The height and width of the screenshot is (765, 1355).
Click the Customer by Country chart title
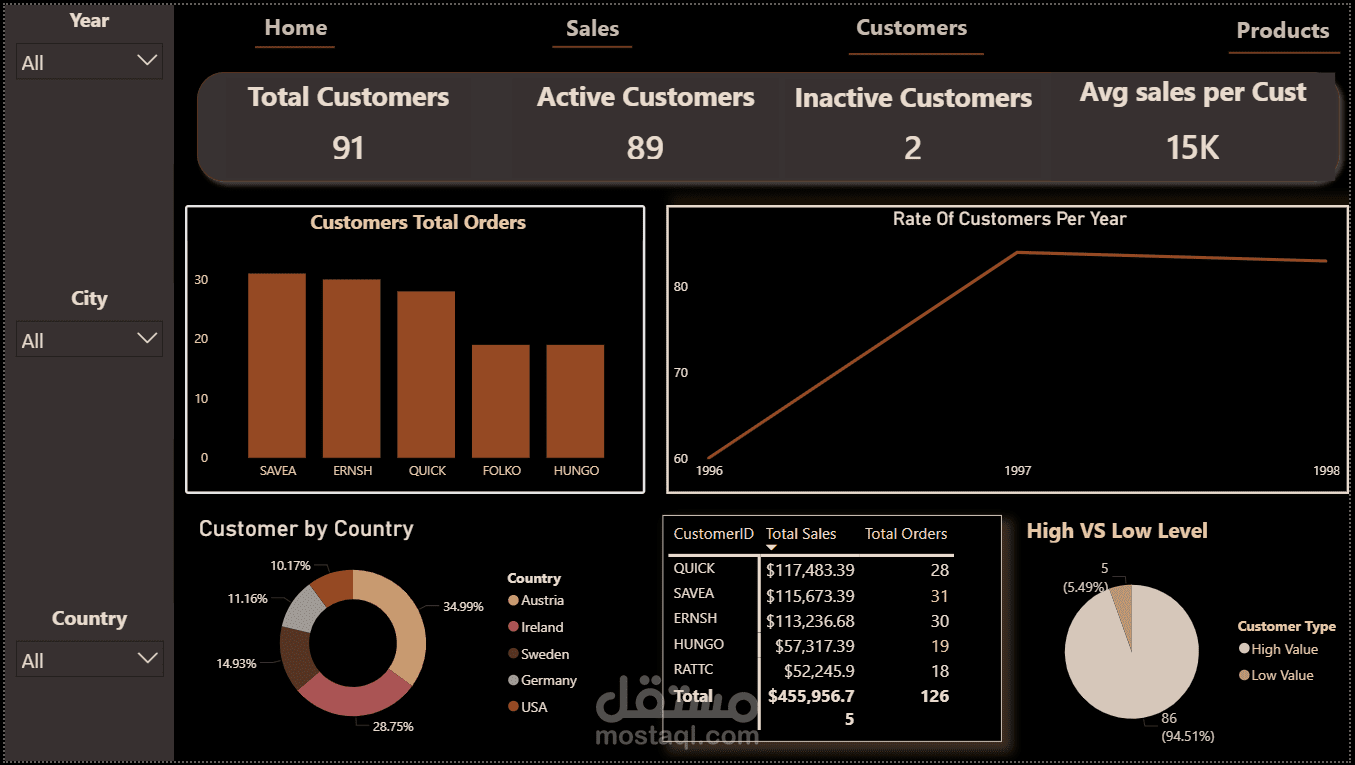point(306,529)
